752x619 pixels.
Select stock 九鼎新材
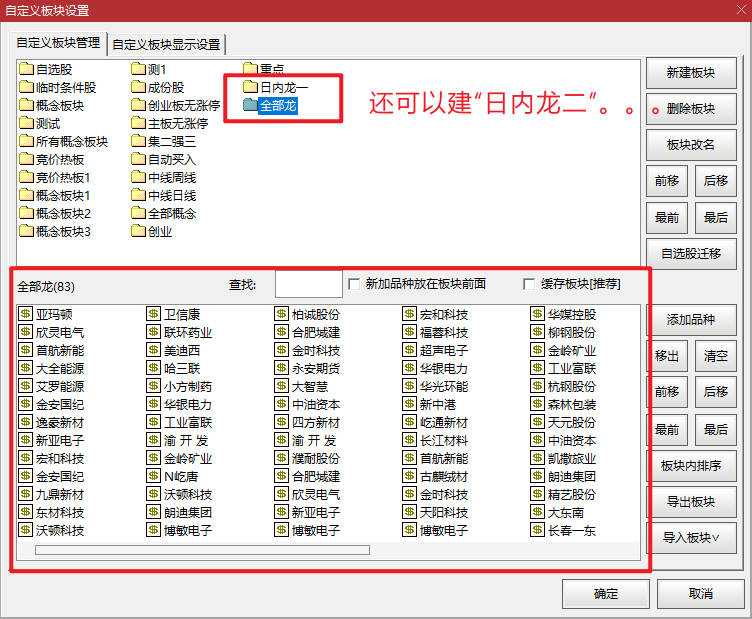tap(60, 494)
